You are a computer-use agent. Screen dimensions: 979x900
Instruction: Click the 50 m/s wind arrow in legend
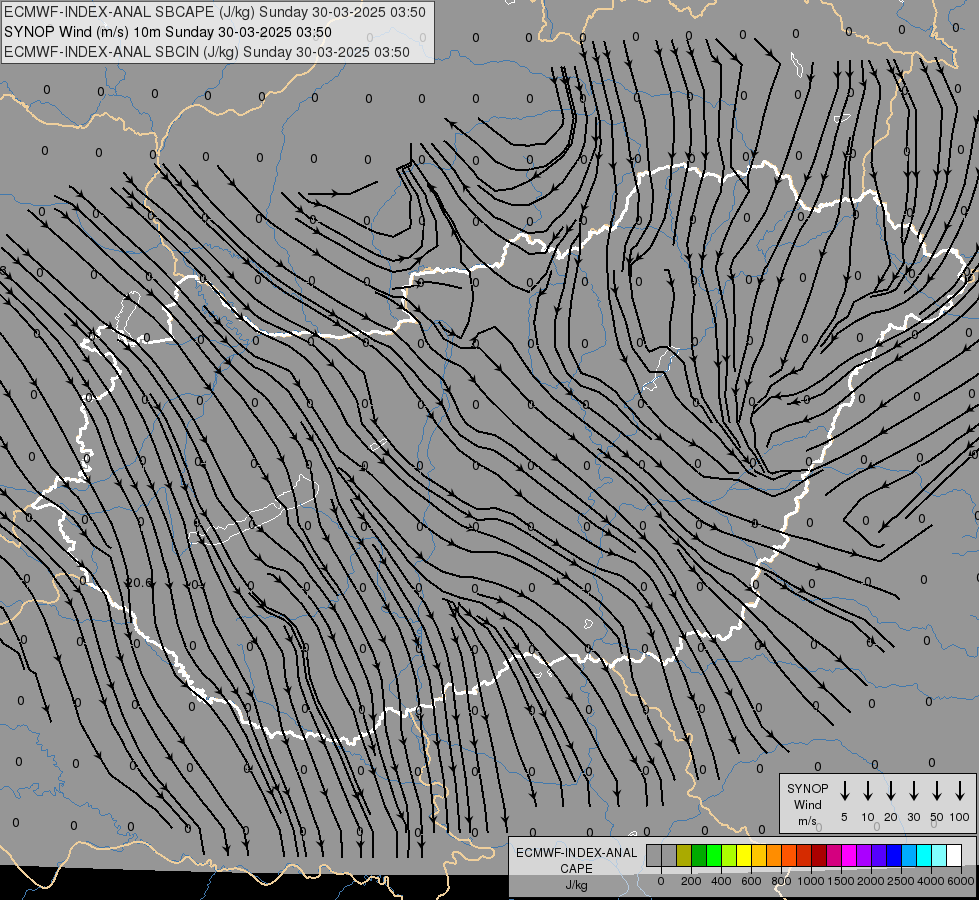(937, 791)
